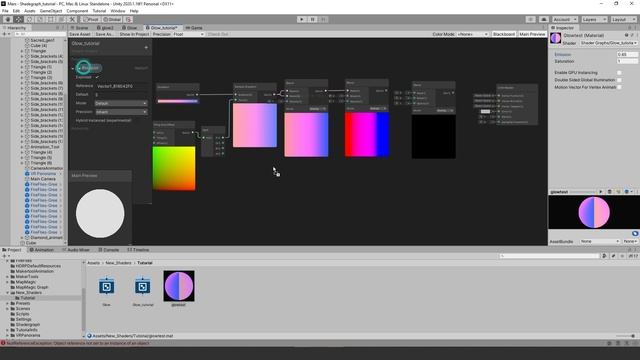This screenshot has height=360, width=640.
Task: Select the Move tool in toolbar
Action: coord(18,19)
